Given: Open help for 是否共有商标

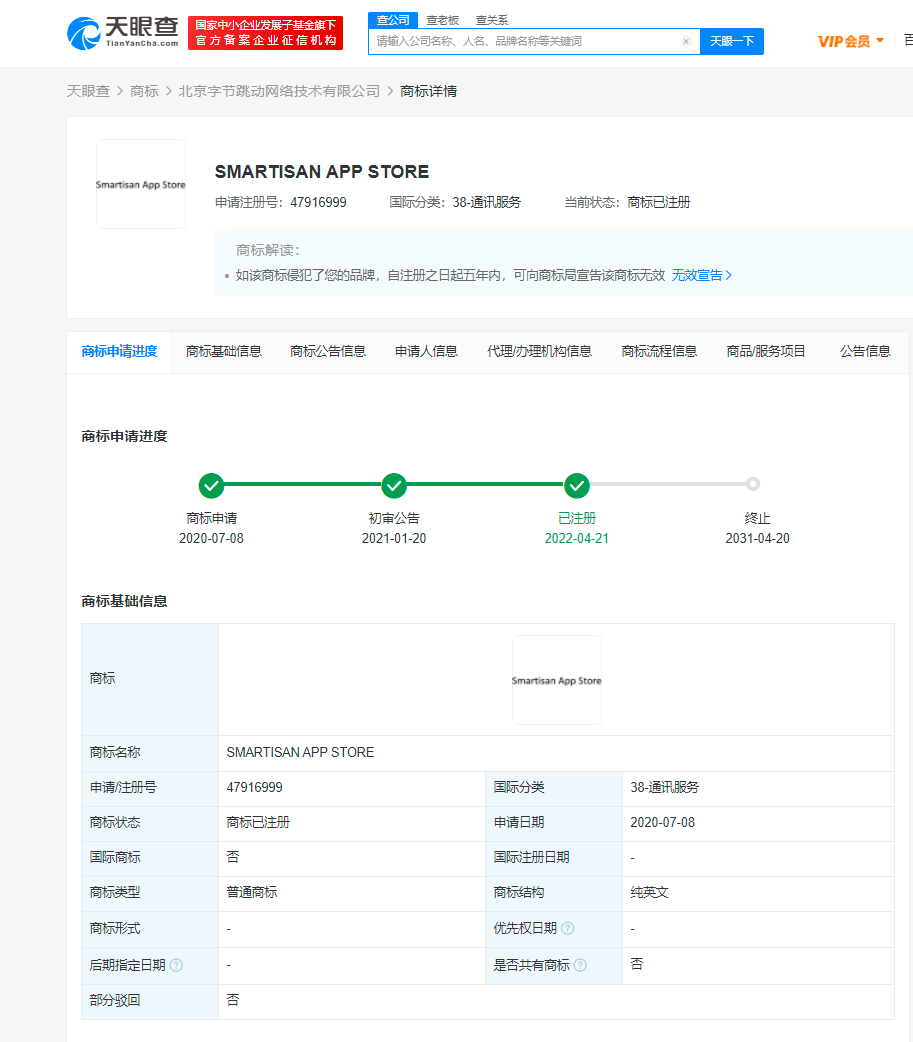Looking at the screenshot, I should (x=580, y=965).
